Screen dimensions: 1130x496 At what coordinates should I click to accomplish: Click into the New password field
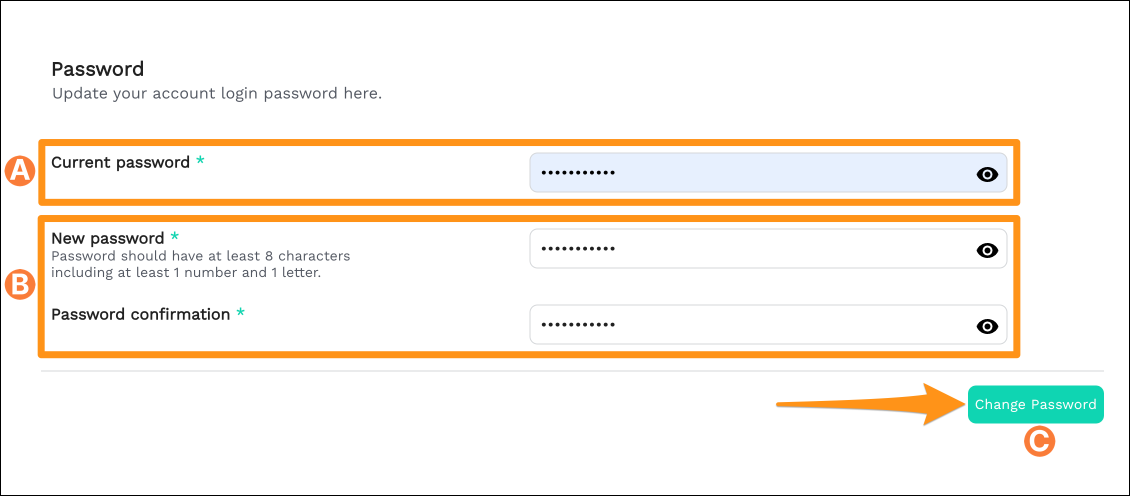coord(750,249)
